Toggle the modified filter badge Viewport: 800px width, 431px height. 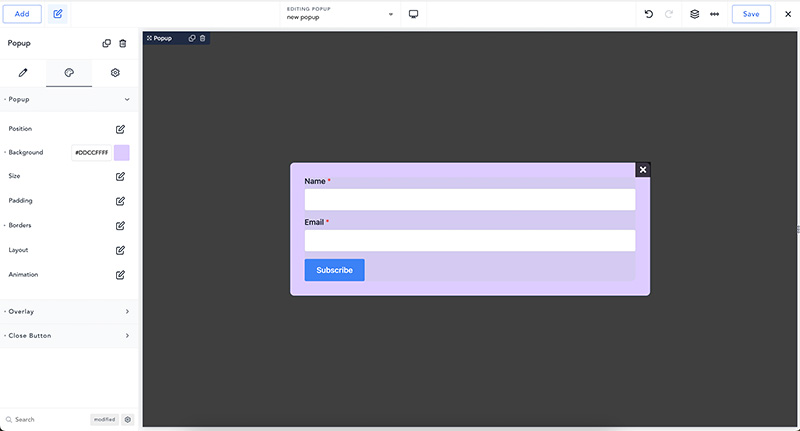105,419
